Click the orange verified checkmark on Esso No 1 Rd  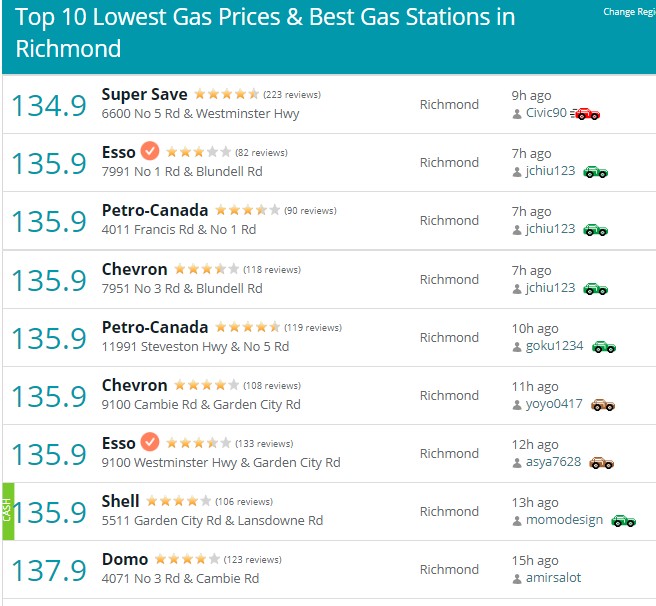150,151
